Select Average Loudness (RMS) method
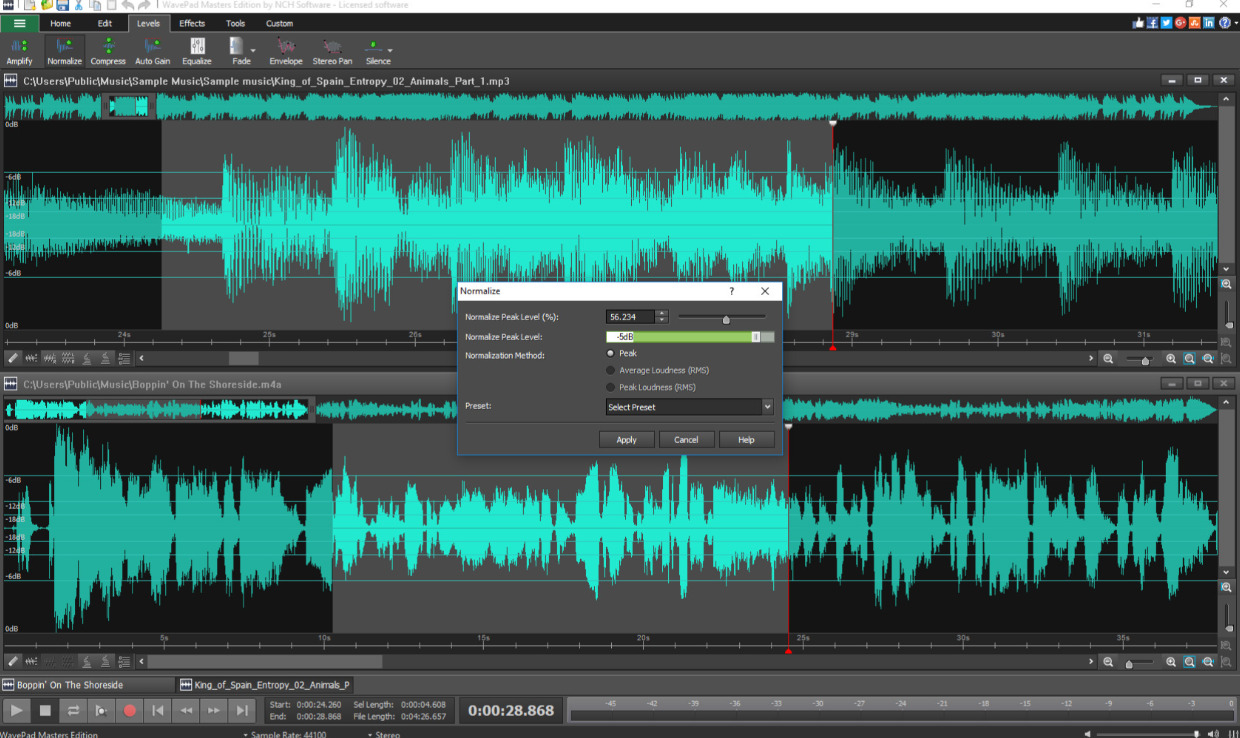The image size is (1240, 738). pyautogui.click(x=612, y=370)
